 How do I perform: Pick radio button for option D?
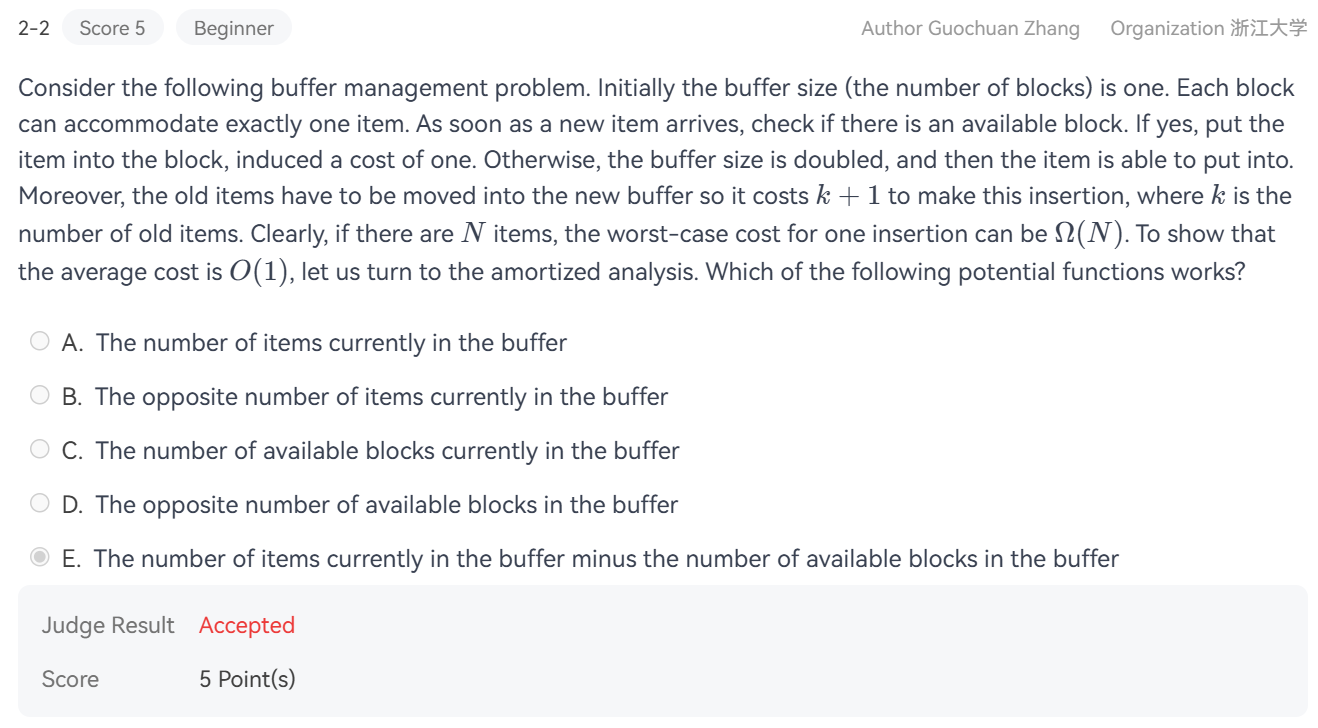(40, 504)
